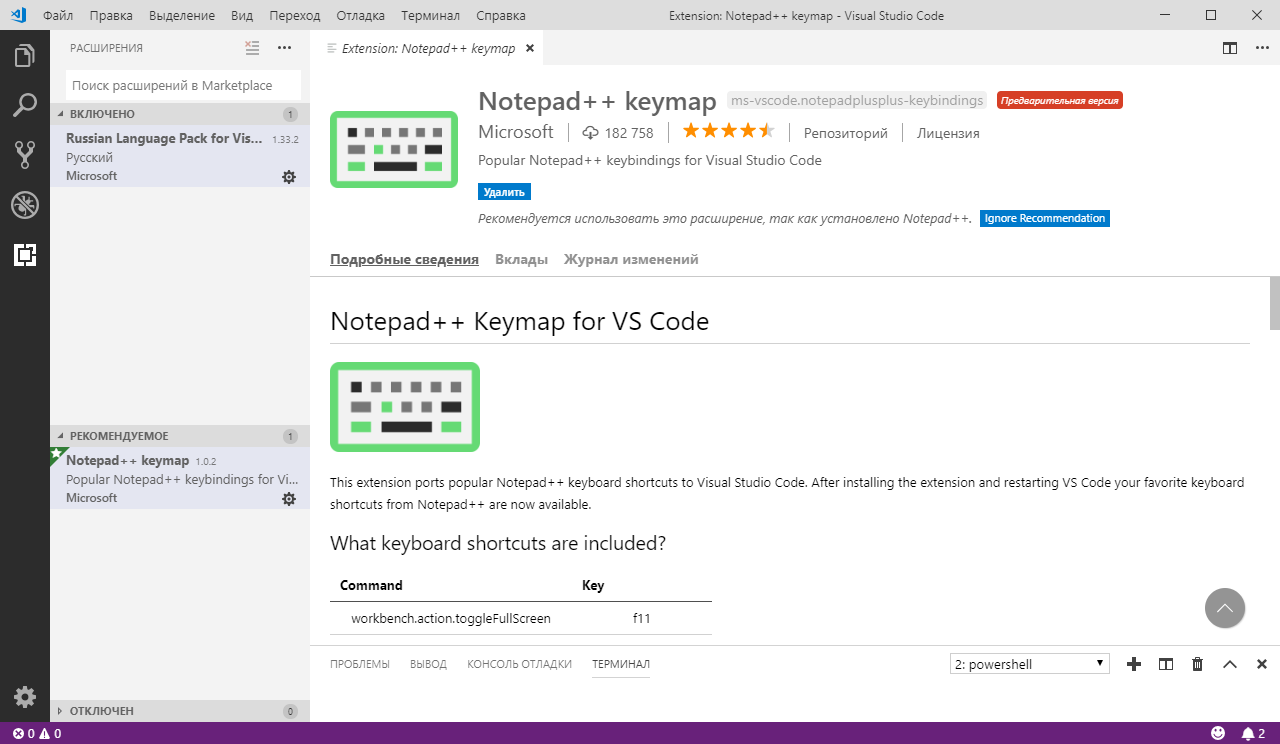Clear the extensions search results icon
1280x744 pixels.
click(252, 48)
